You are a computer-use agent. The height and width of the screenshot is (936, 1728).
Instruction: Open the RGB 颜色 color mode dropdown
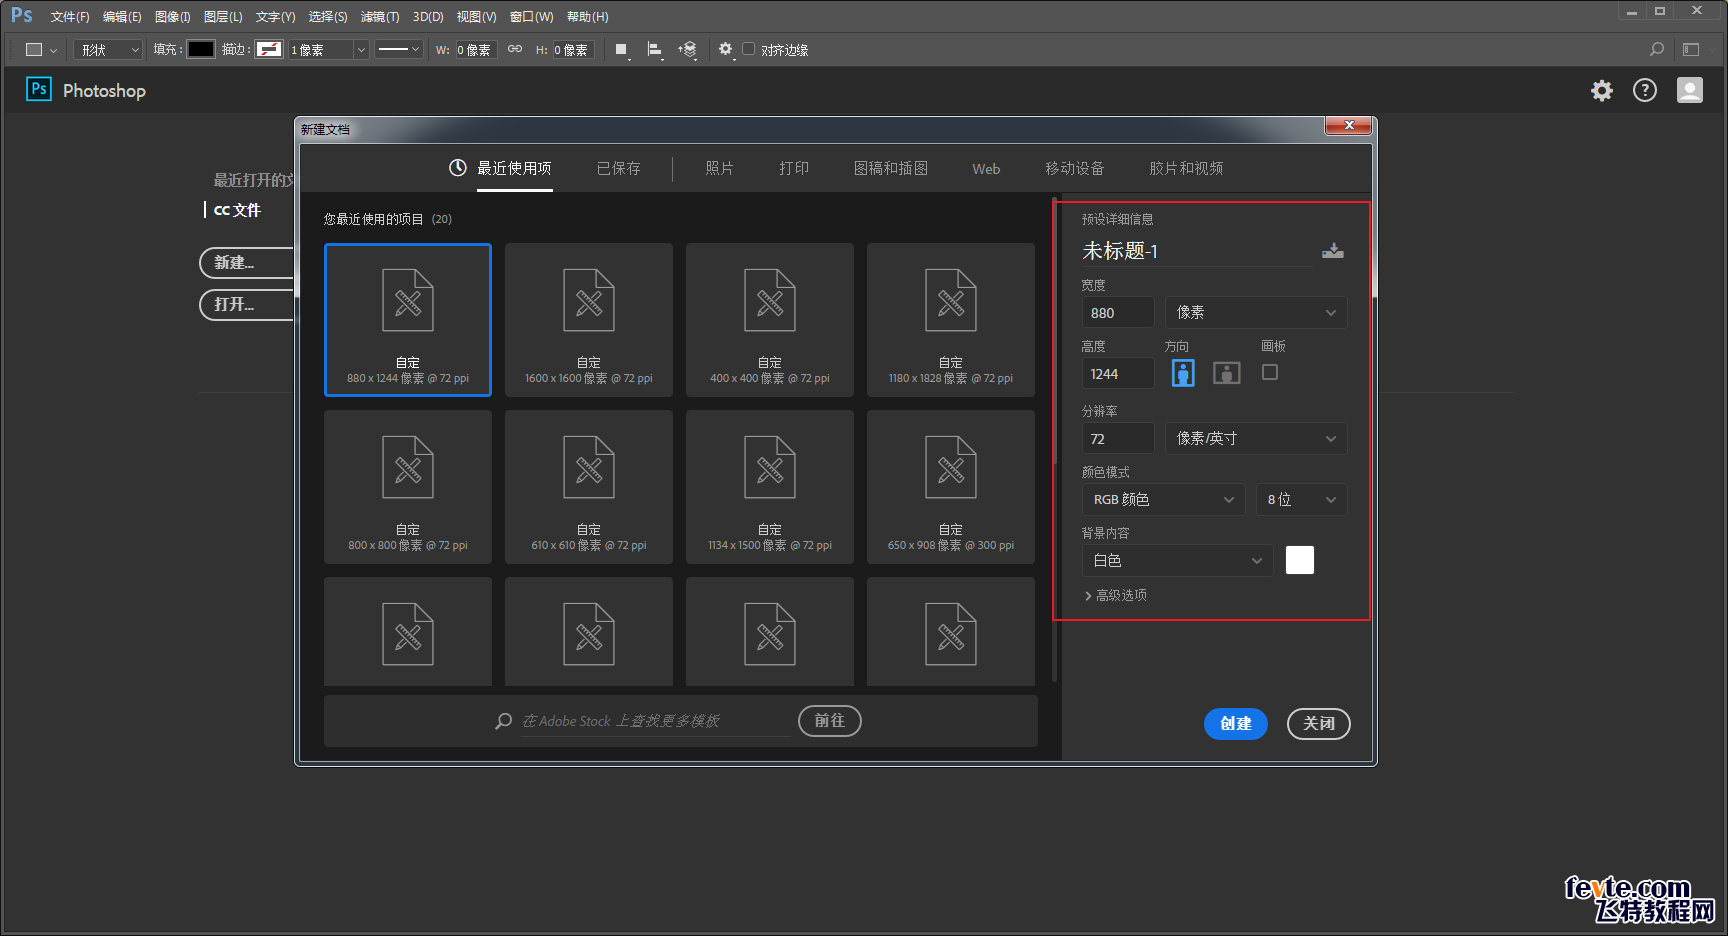[1163, 500]
